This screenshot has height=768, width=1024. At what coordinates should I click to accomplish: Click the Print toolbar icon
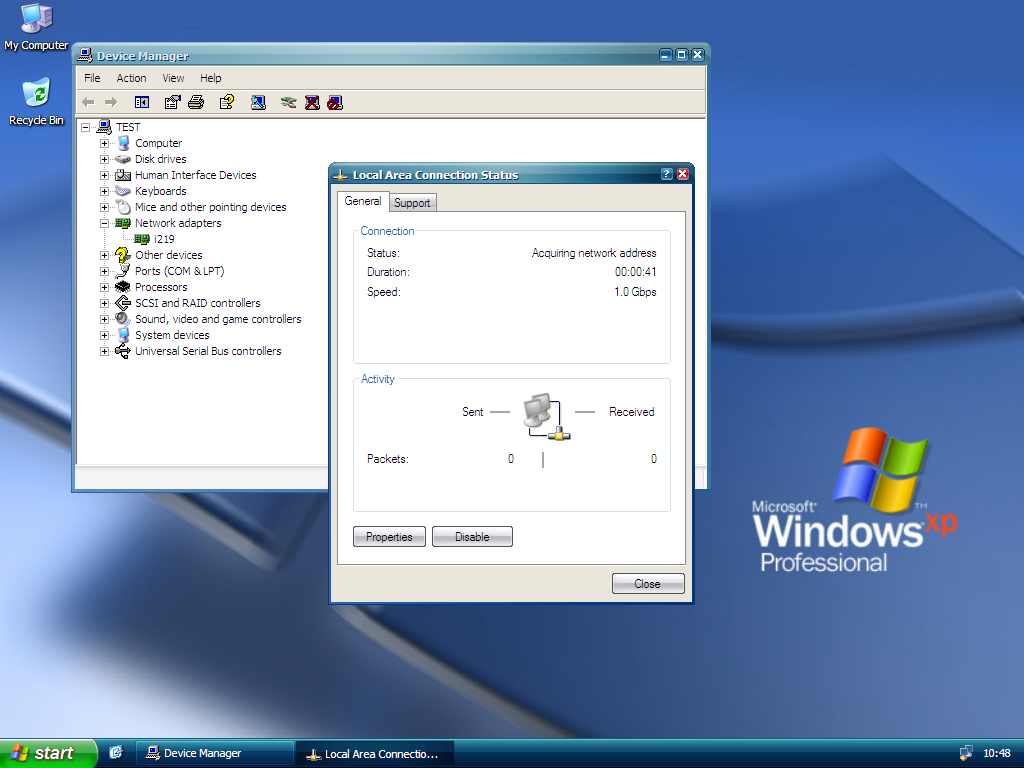196,103
